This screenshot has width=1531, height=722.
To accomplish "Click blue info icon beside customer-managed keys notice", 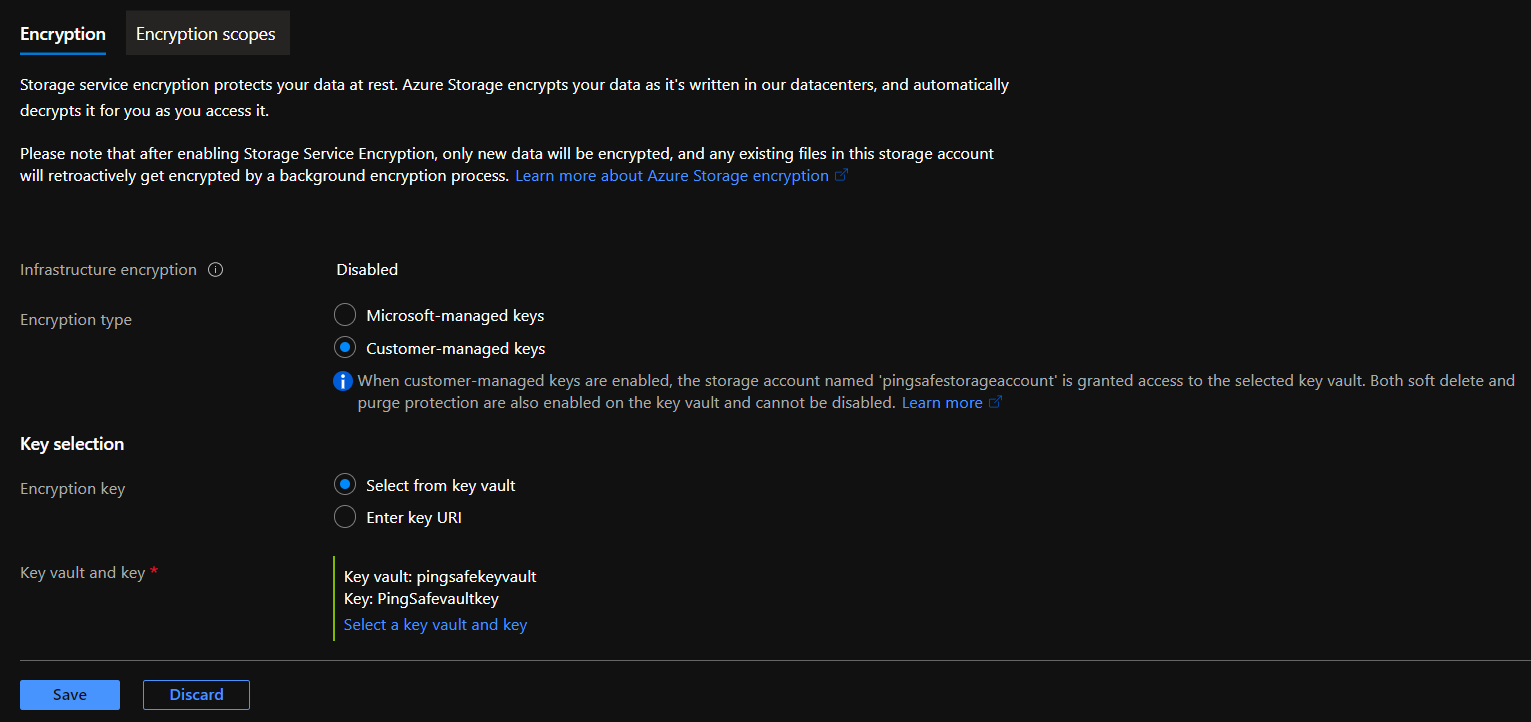I will [343, 381].
